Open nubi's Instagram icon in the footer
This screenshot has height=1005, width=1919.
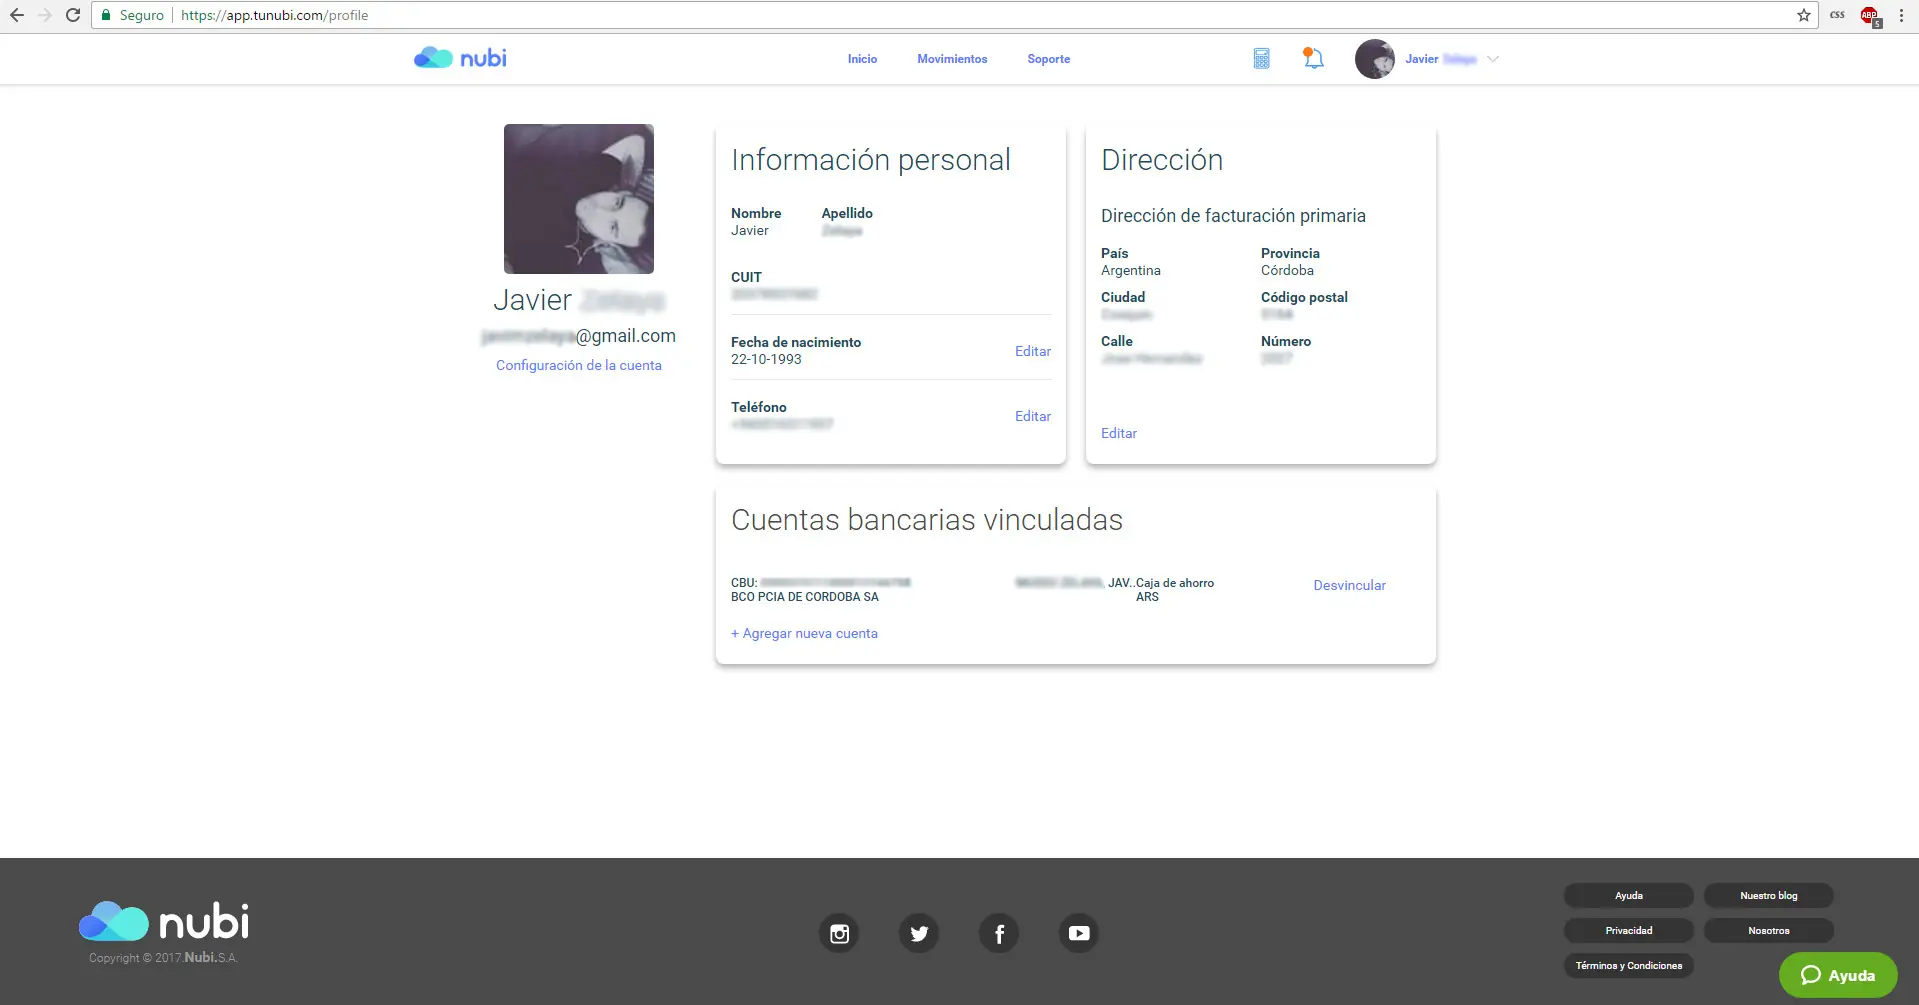point(839,933)
